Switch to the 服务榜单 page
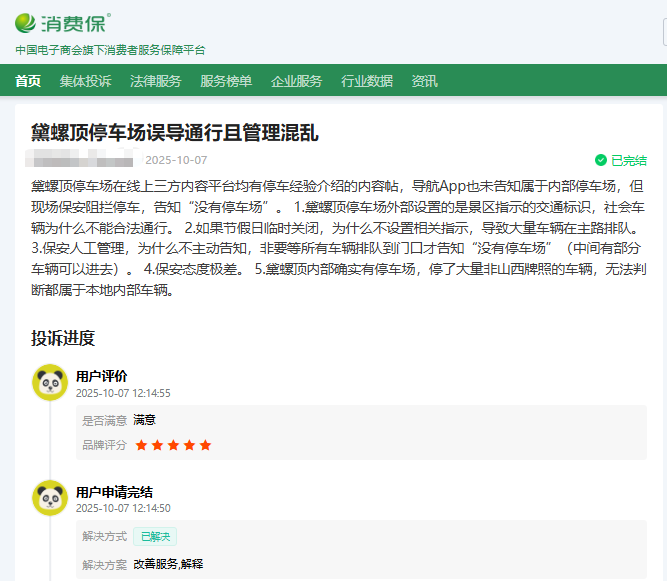Image resolution: width=667 pixels, height=581 pixels. coord(226,81)
